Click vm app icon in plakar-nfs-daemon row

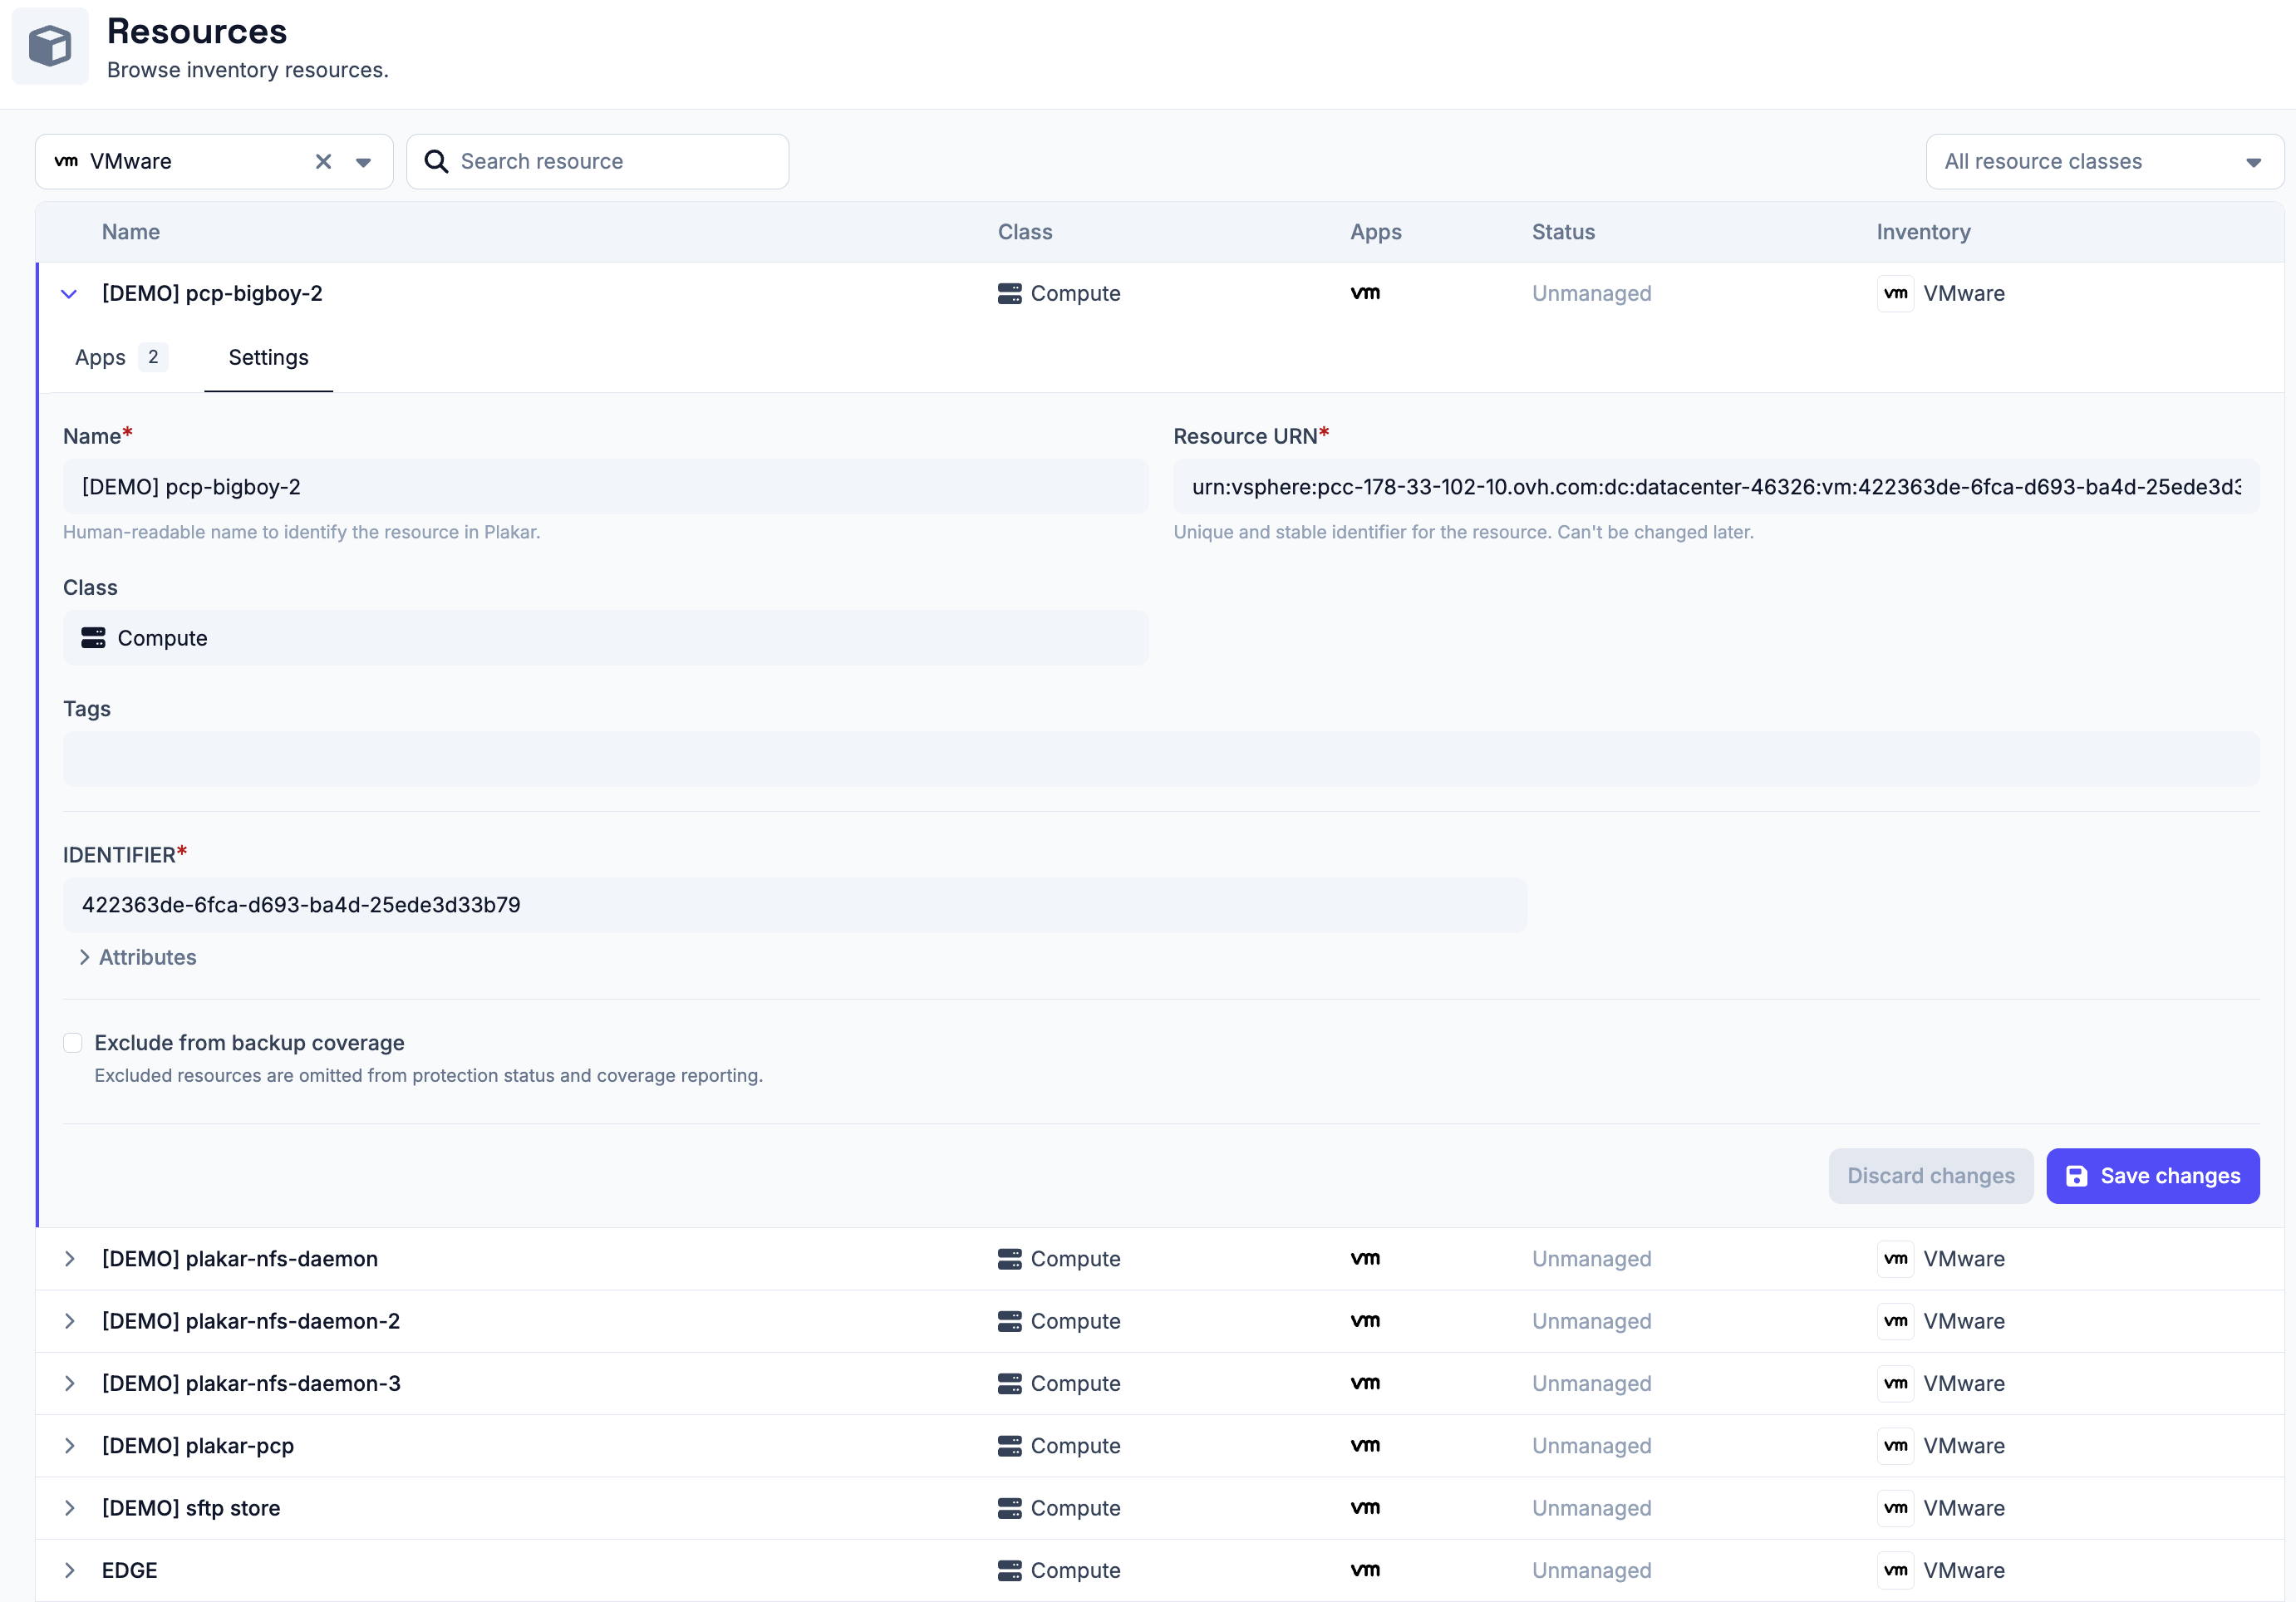1365,1259
